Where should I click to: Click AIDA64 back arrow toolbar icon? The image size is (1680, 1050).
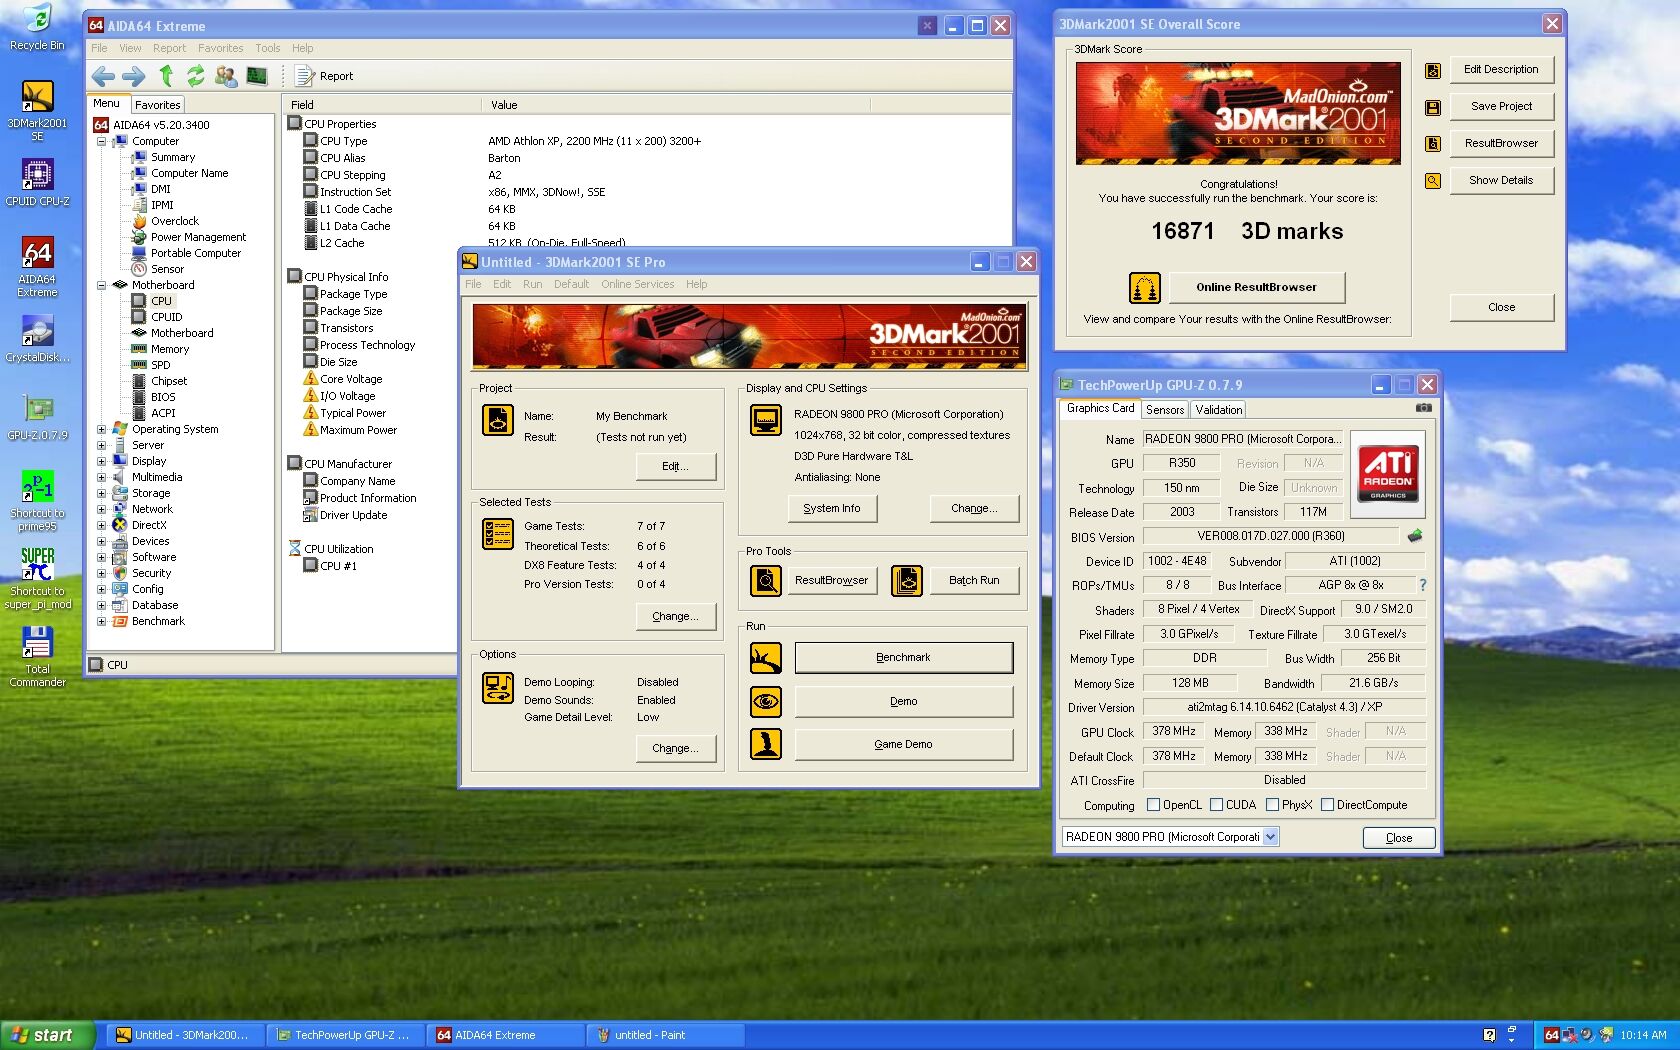(102, 76)
